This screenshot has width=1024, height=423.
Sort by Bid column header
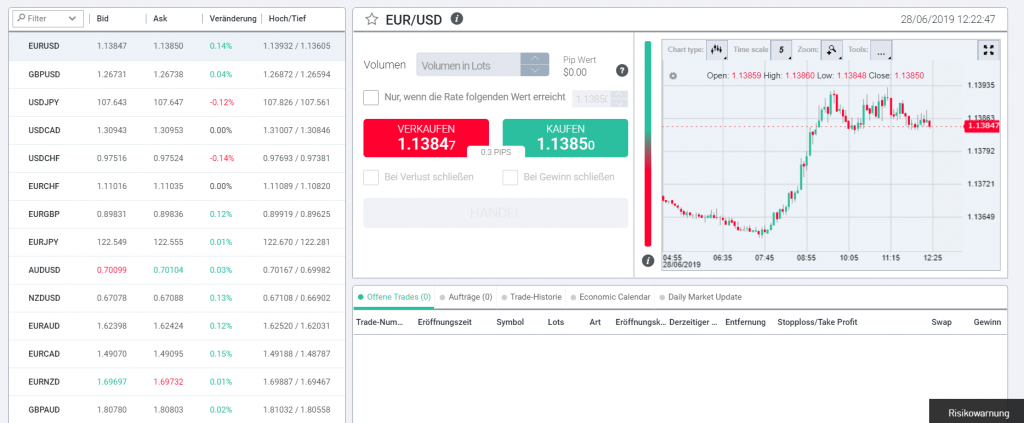(103, 19)
